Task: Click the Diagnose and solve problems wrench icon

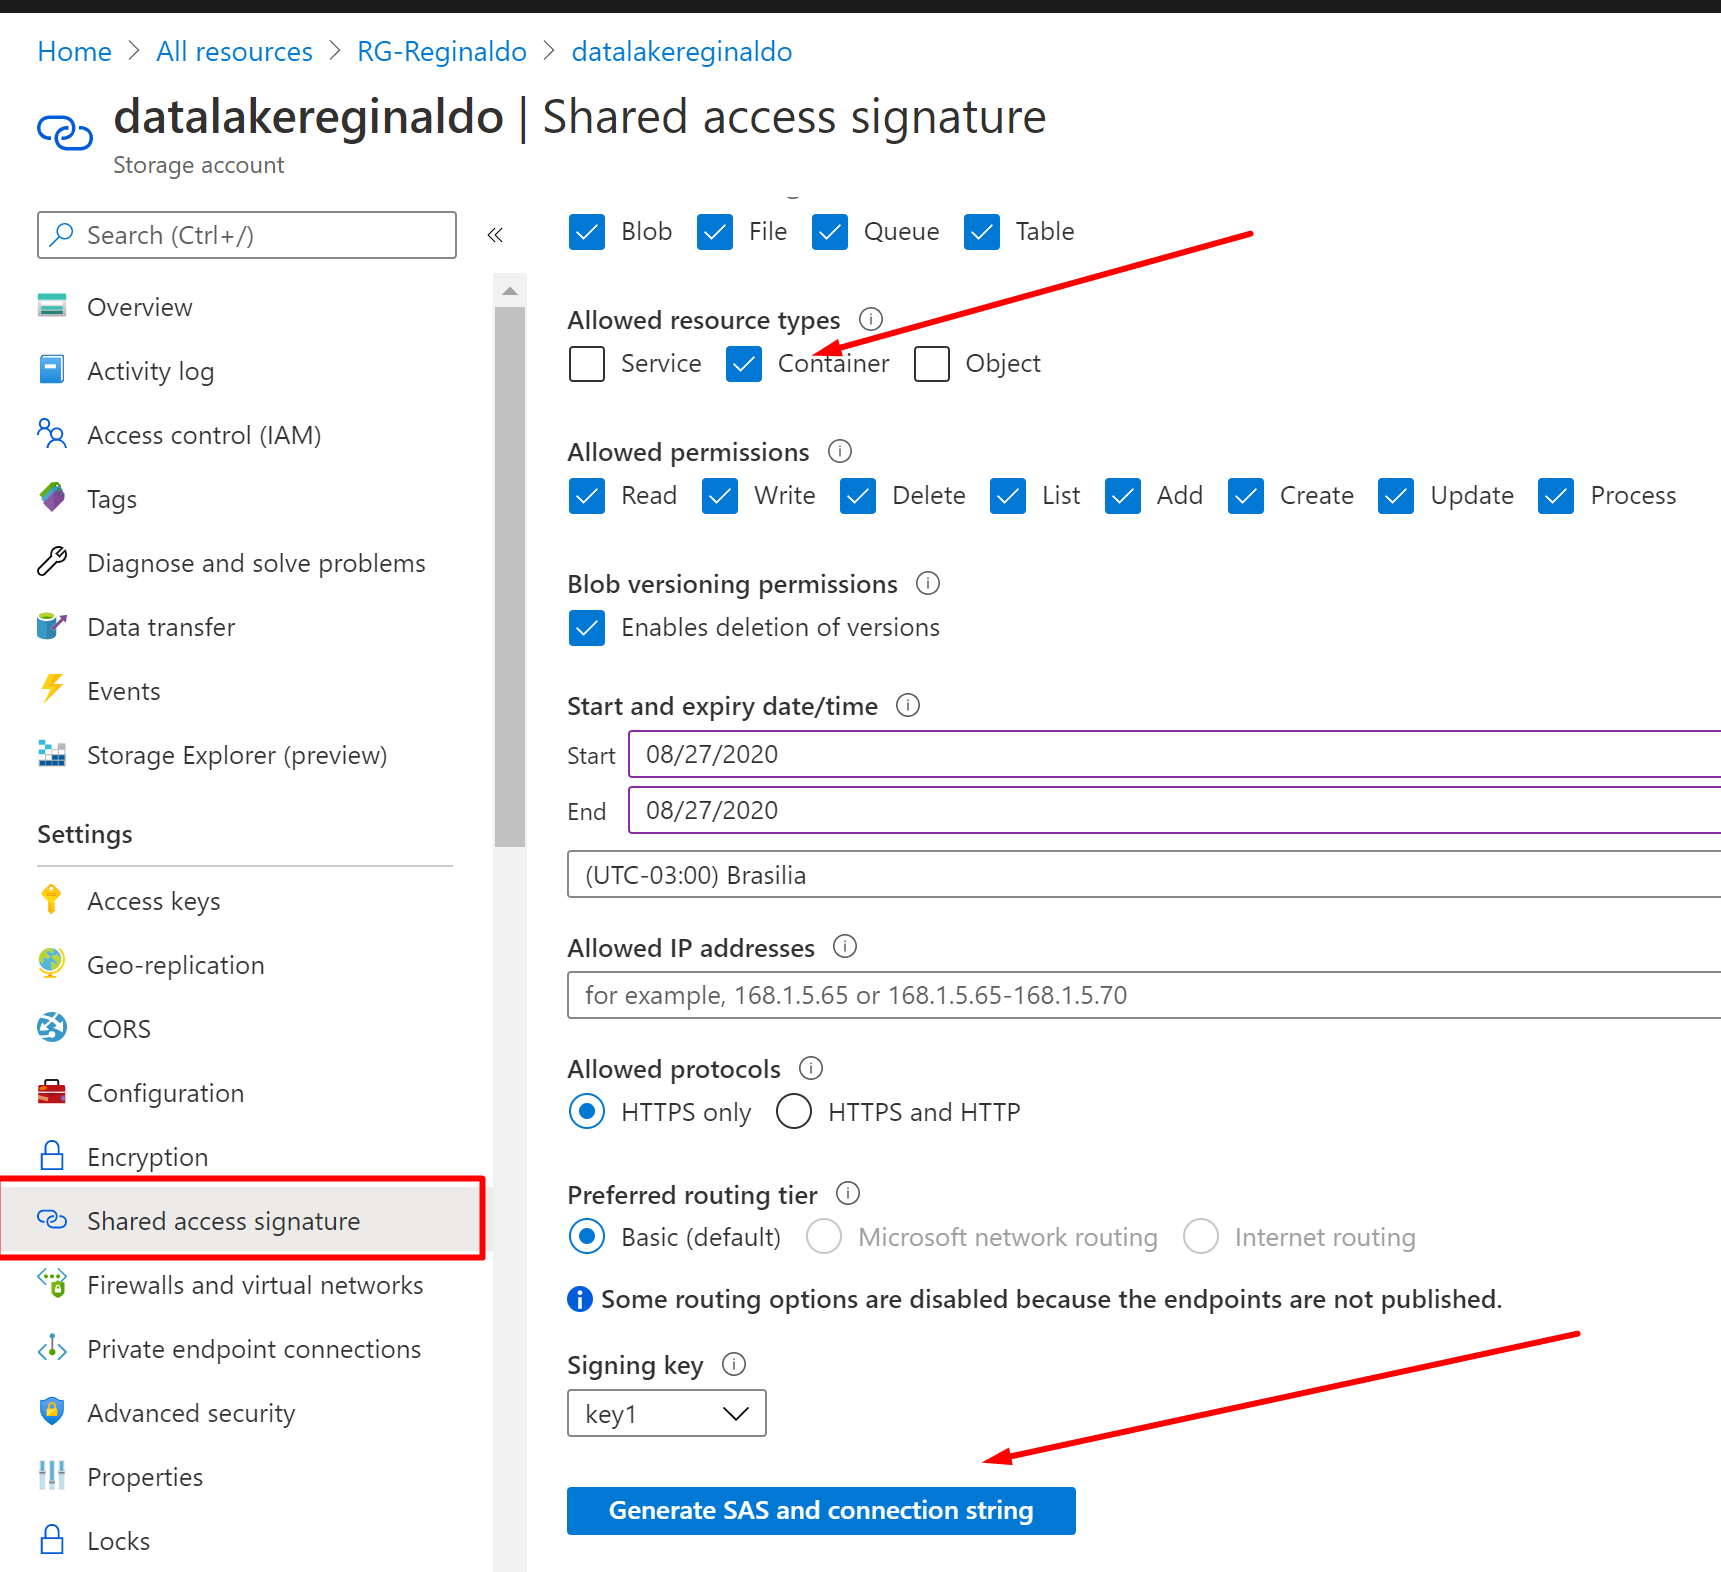Action: click(x=52, y=562)
